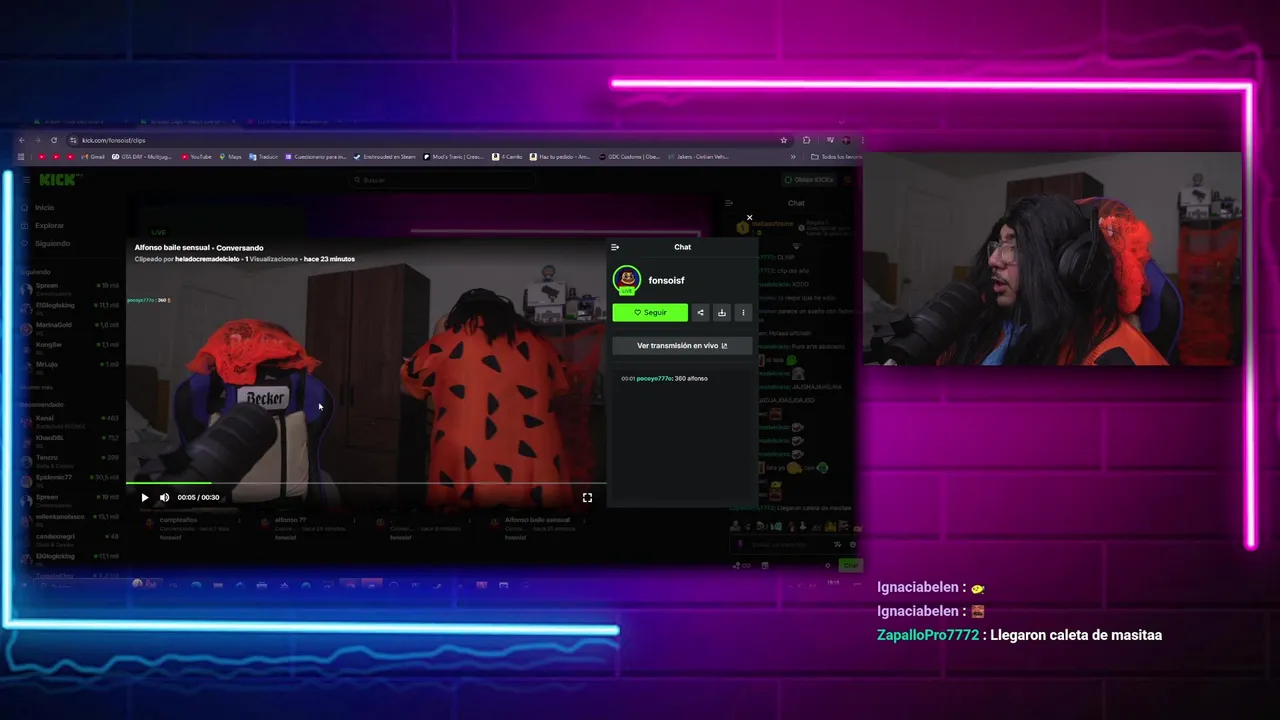Open the fonsoisf channel avatar
Screen dimensions: 1280x720
(x=627, y=280)
